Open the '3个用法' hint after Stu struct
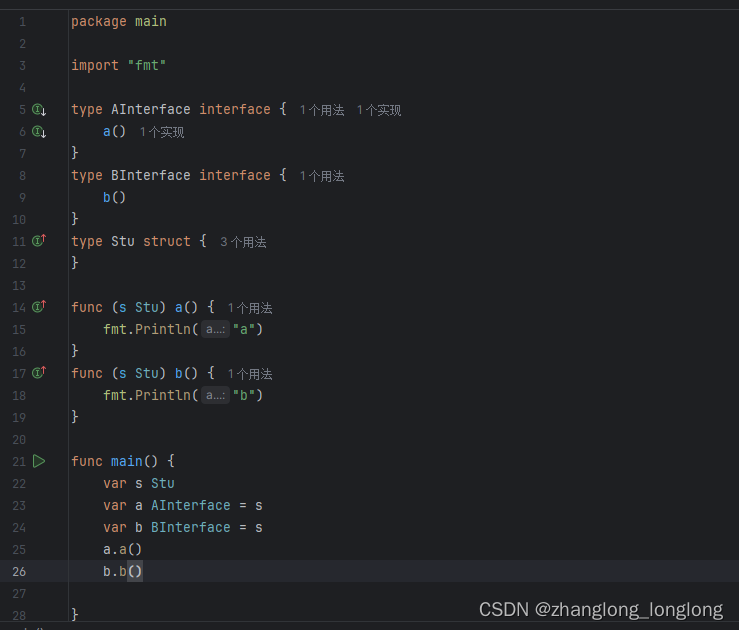Viewport: 739px width, 630px height. tap(243, 242)
